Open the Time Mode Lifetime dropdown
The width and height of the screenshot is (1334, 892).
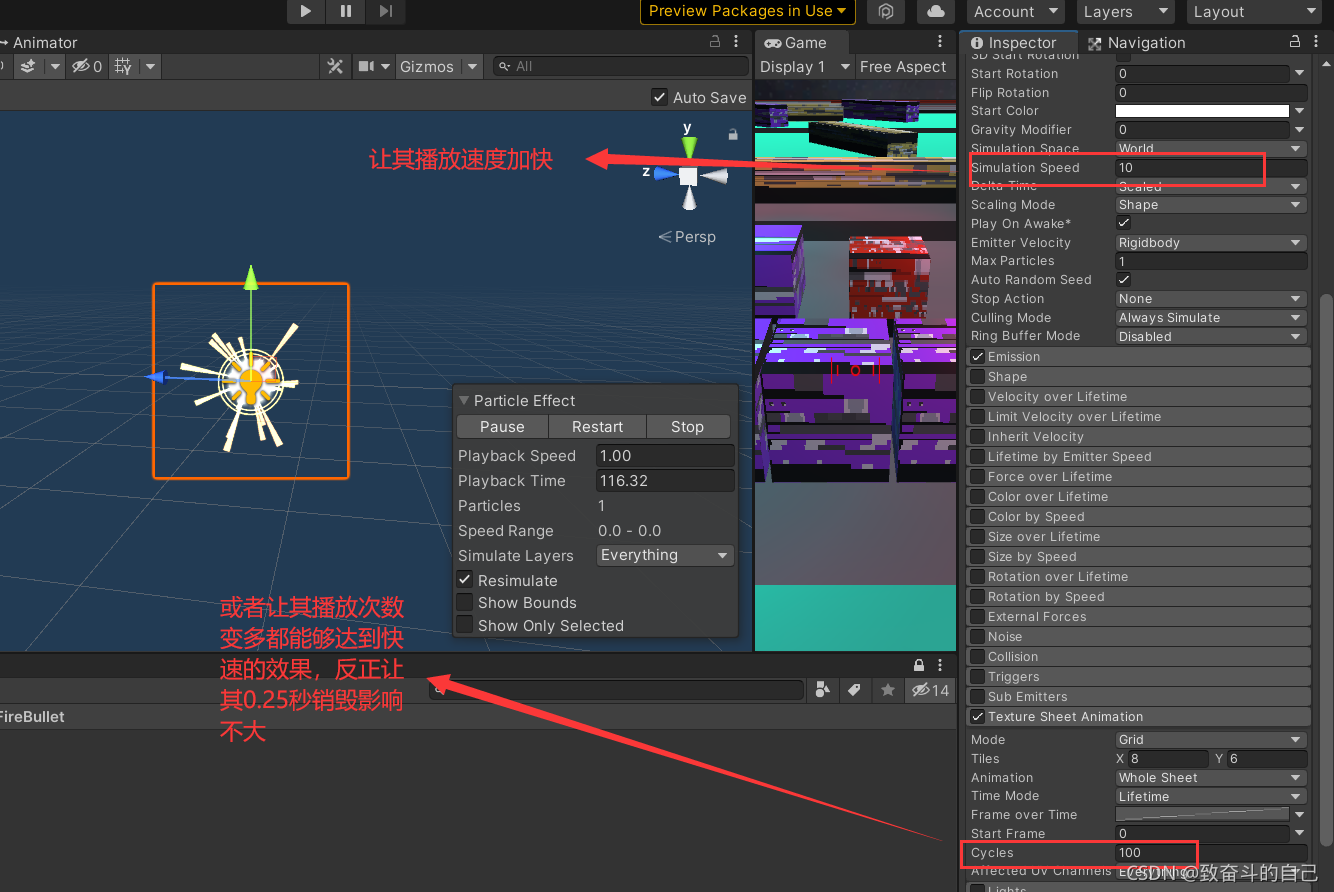1211,797
